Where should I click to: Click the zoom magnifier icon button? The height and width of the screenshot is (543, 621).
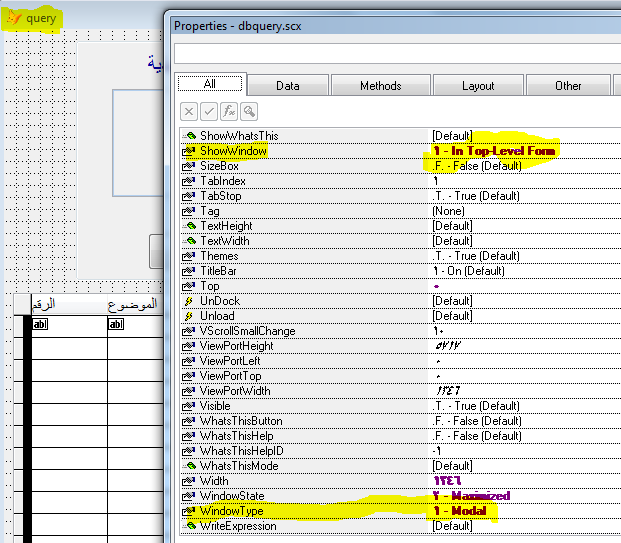tap(249, 112)
